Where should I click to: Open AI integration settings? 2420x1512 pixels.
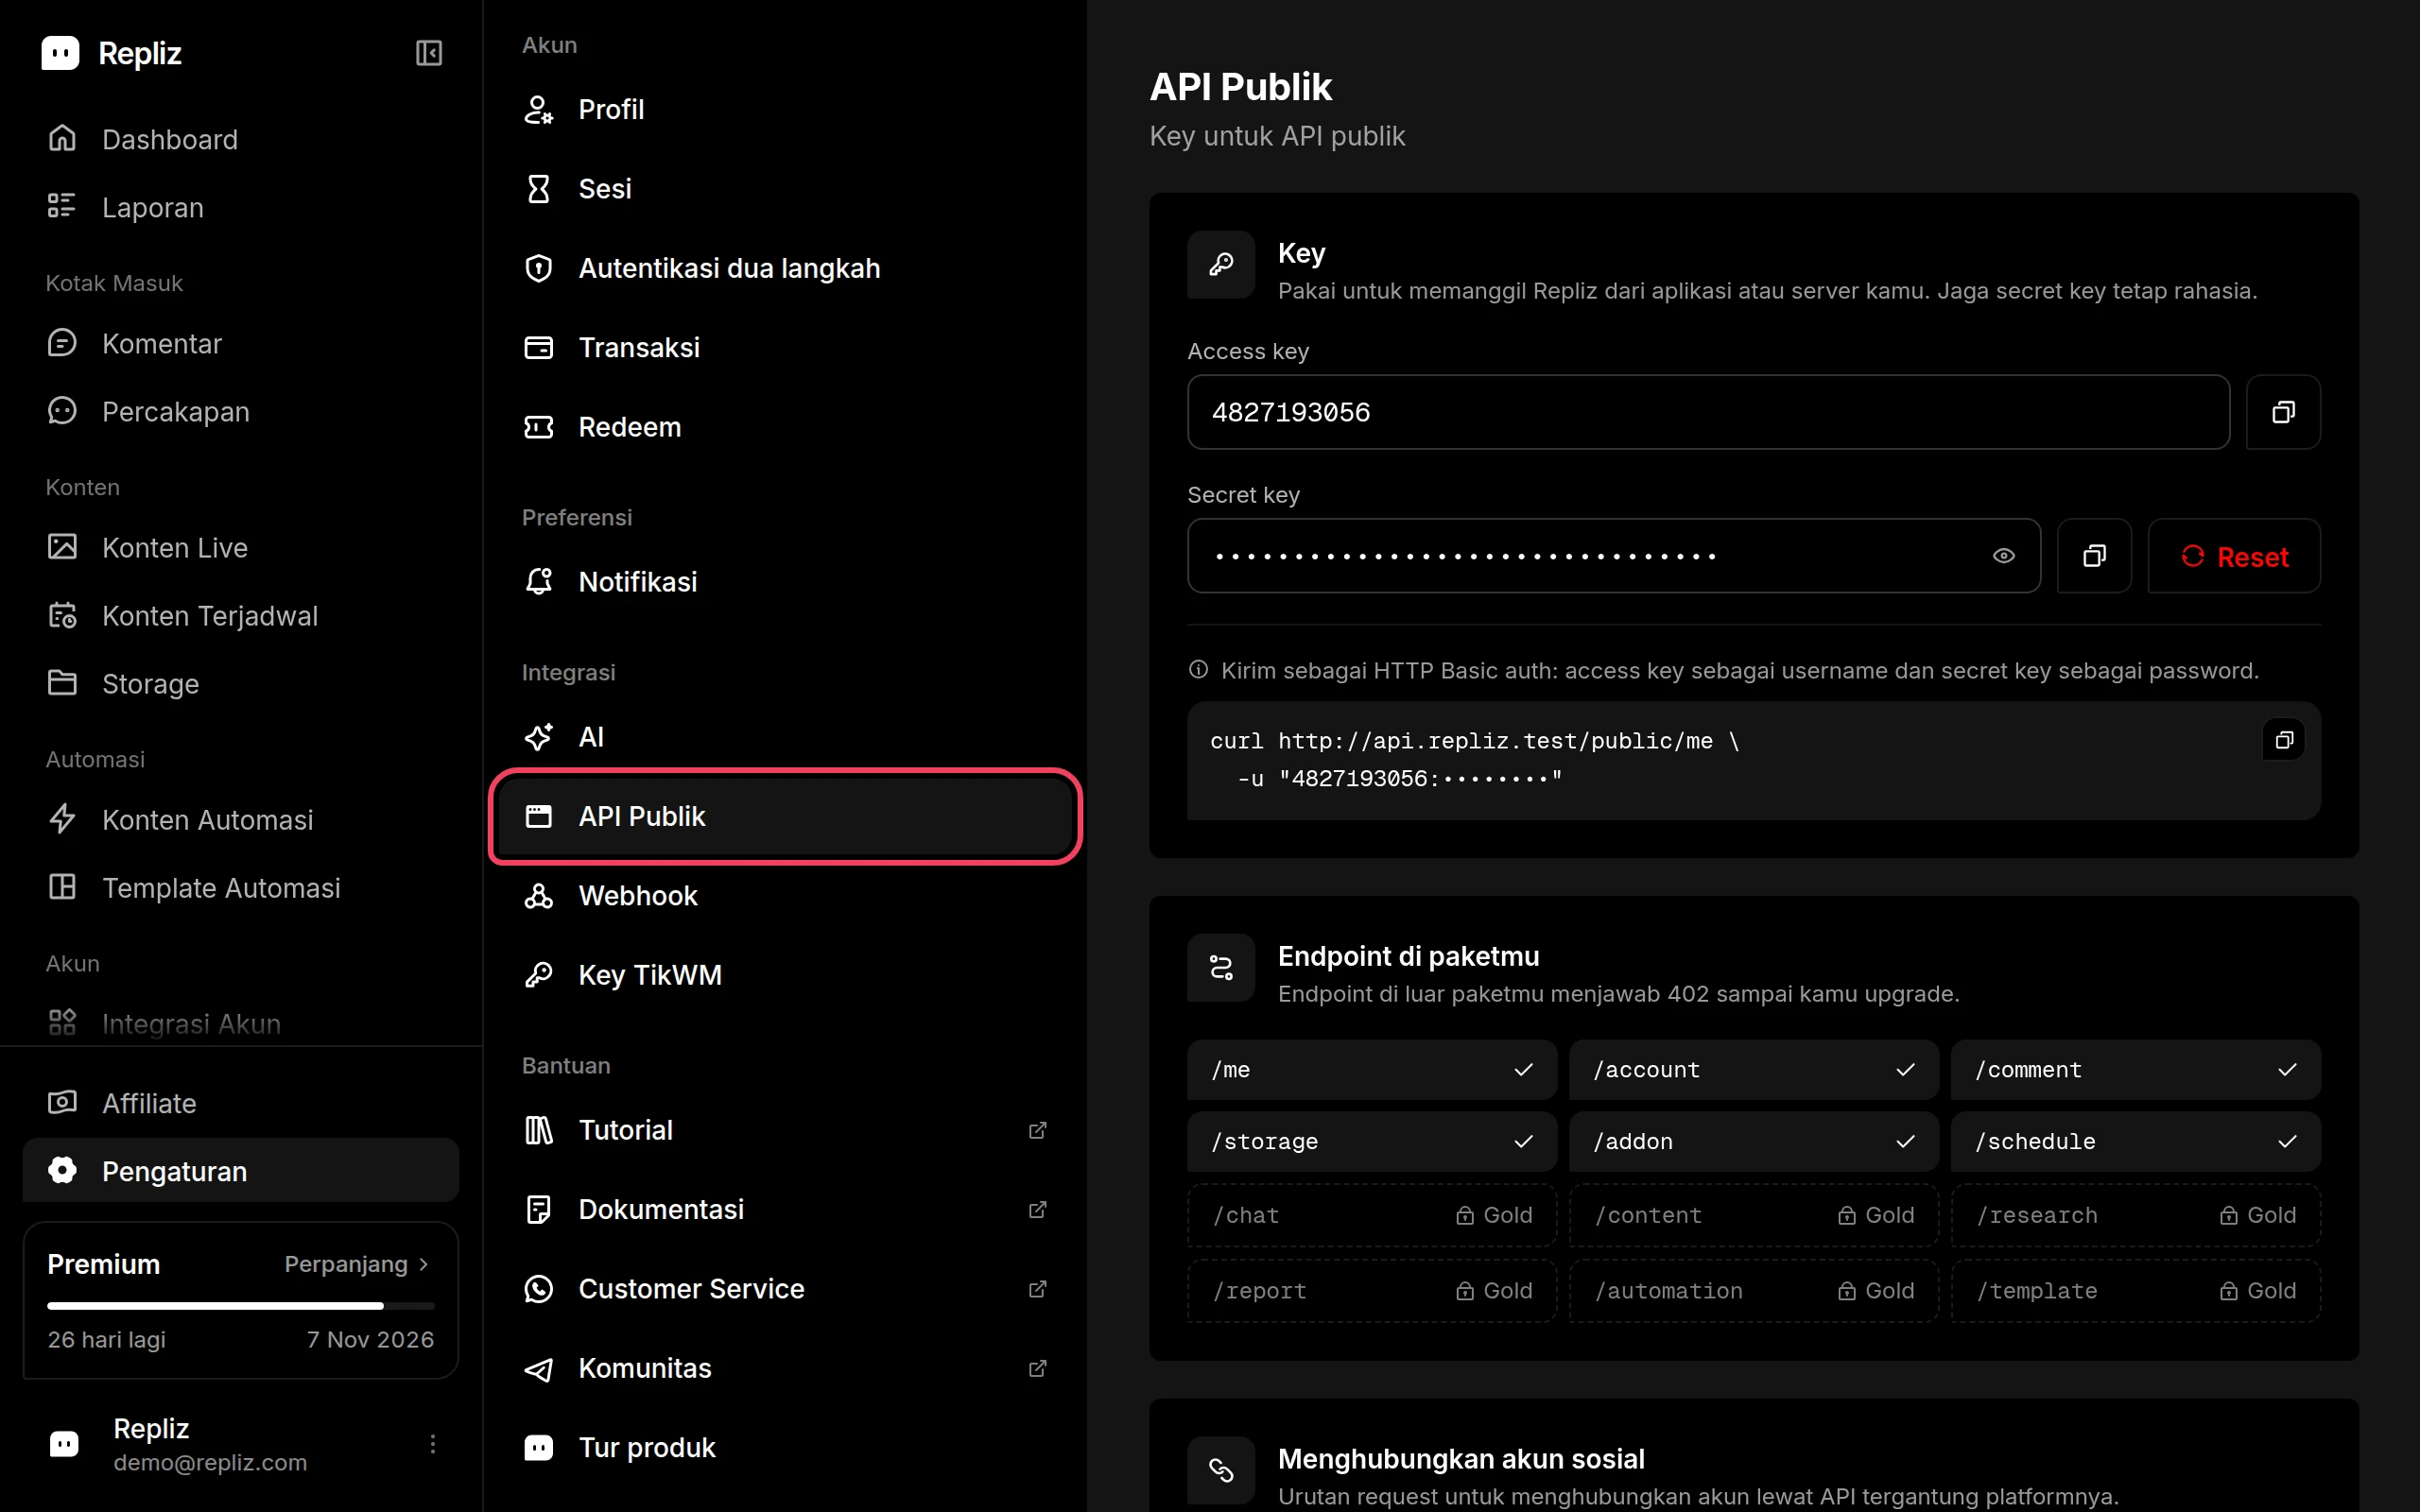point(785,737)
